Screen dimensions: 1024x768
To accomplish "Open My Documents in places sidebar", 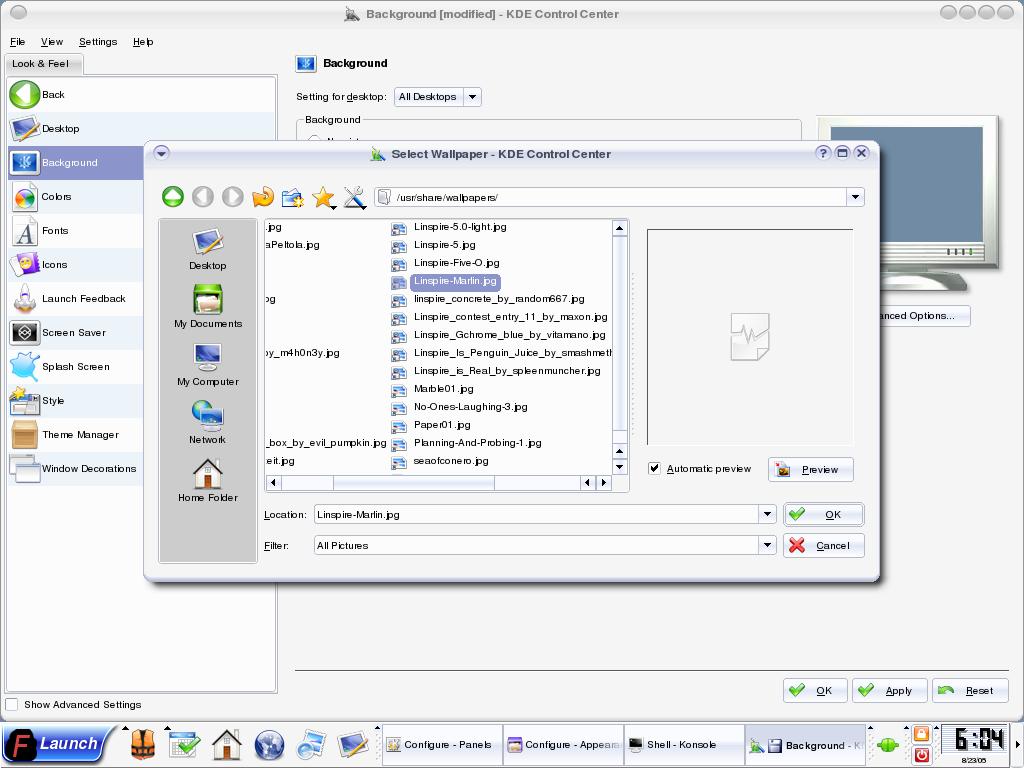I will click(208, 306).
